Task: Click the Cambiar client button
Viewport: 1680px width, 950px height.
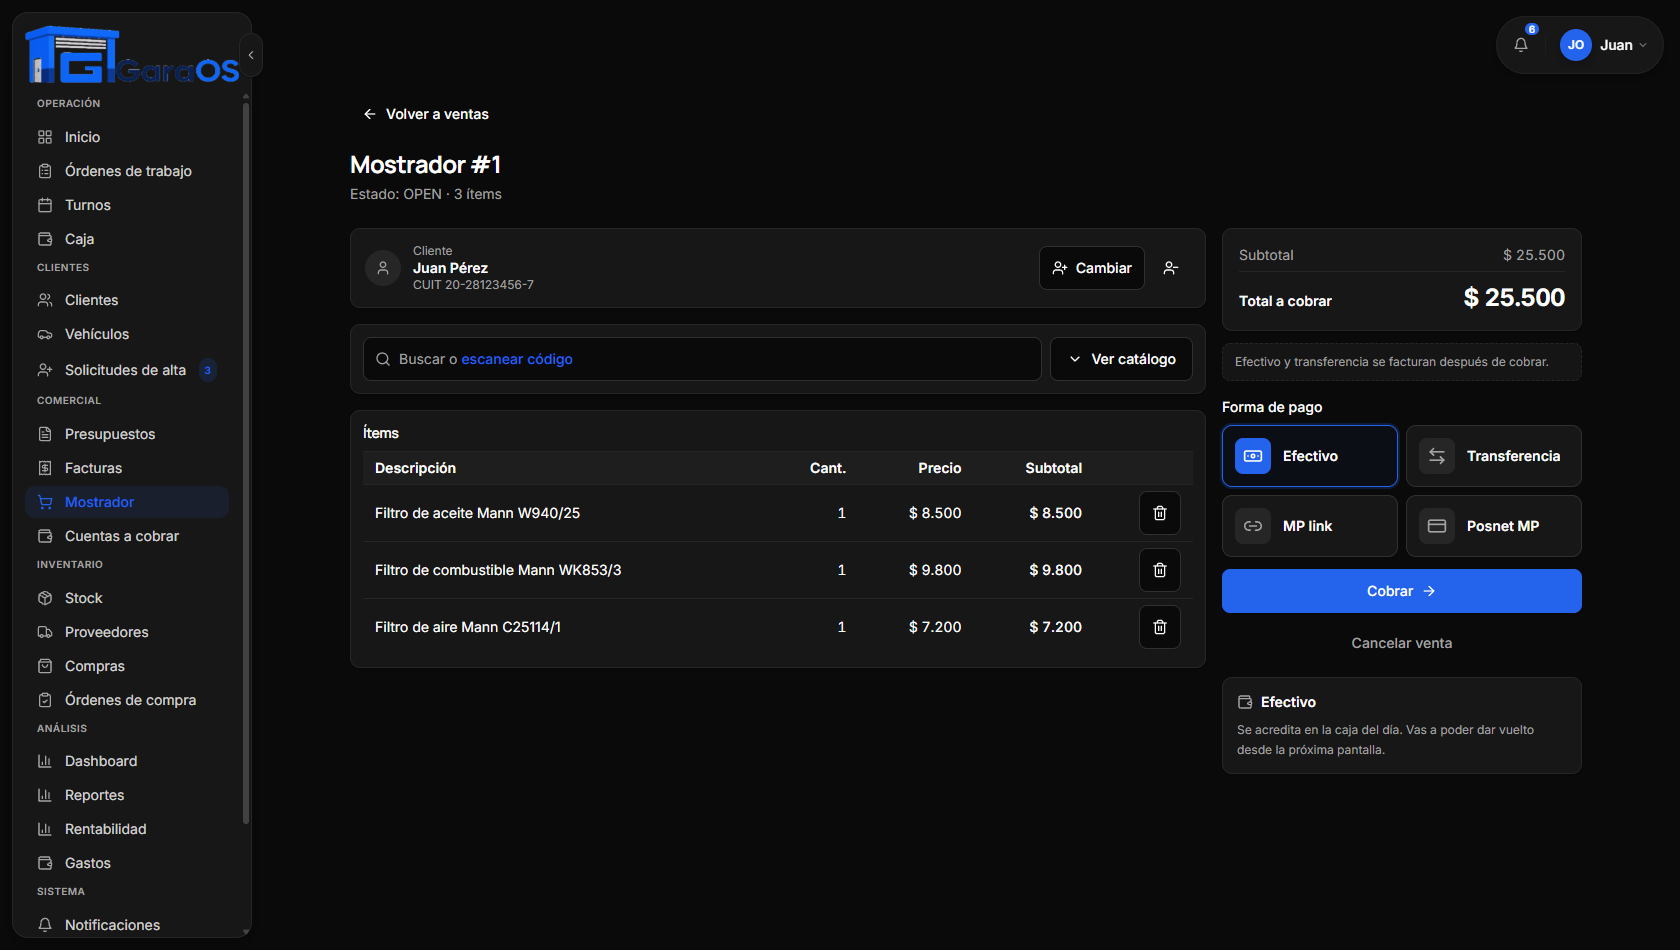Action: tap(1092, 268)
